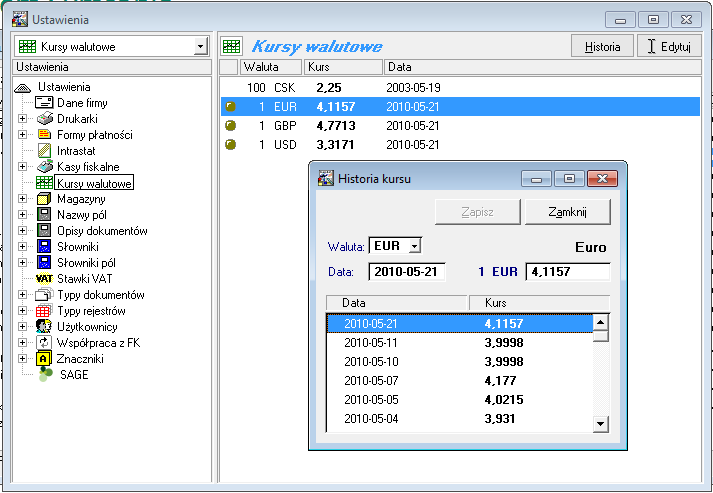Select the USD 3,3171 currency row
The image size is (713, 493).
[x=460, y=145]
